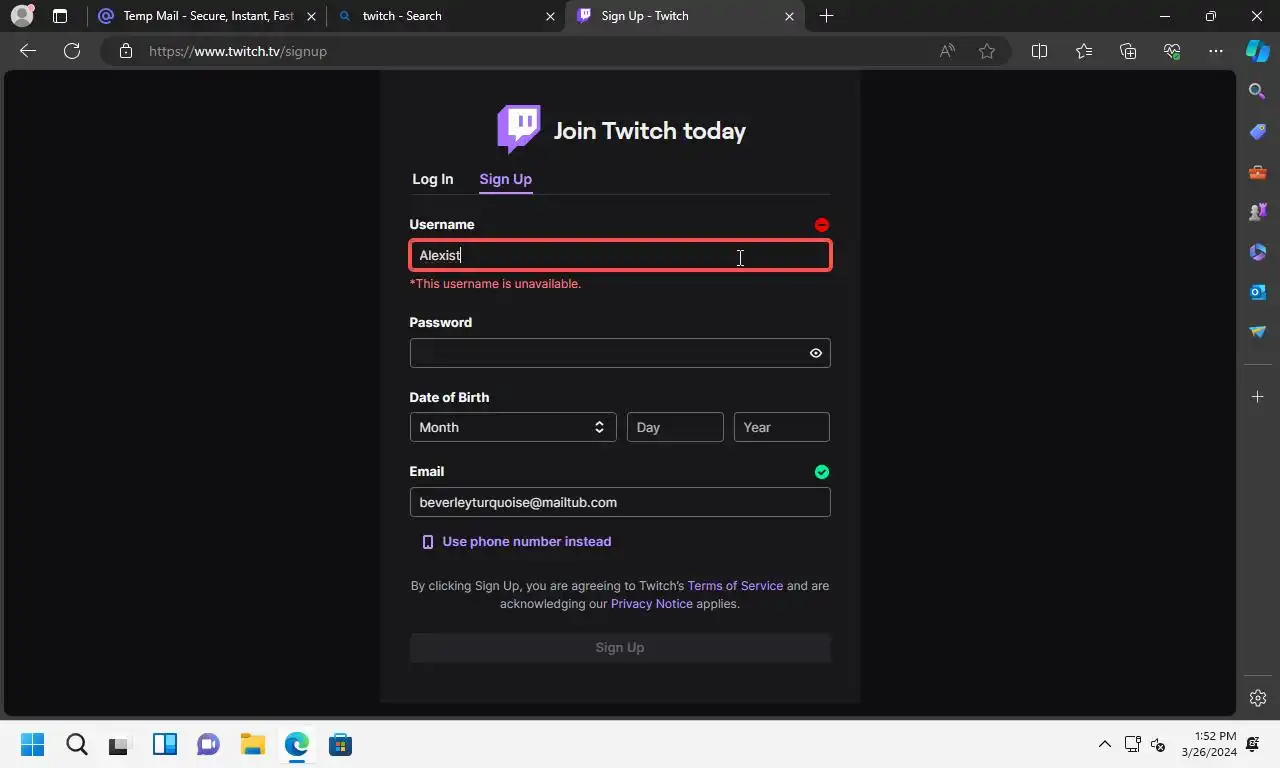Open sidebar Tools briefcase icon
Image resolution: width=1280 pixels, height=768 pixels.
1258,172
